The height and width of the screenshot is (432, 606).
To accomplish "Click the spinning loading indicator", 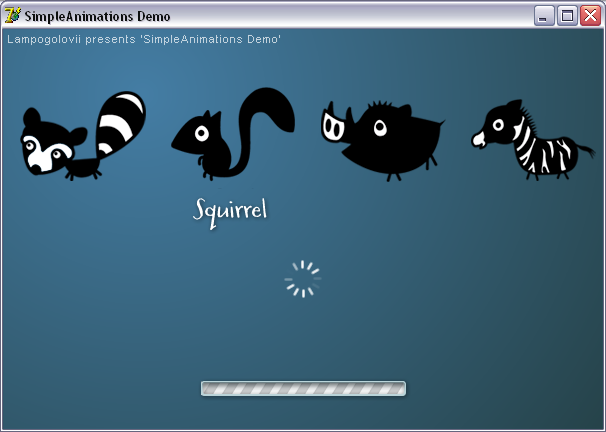I will click(x=303, y=279).
